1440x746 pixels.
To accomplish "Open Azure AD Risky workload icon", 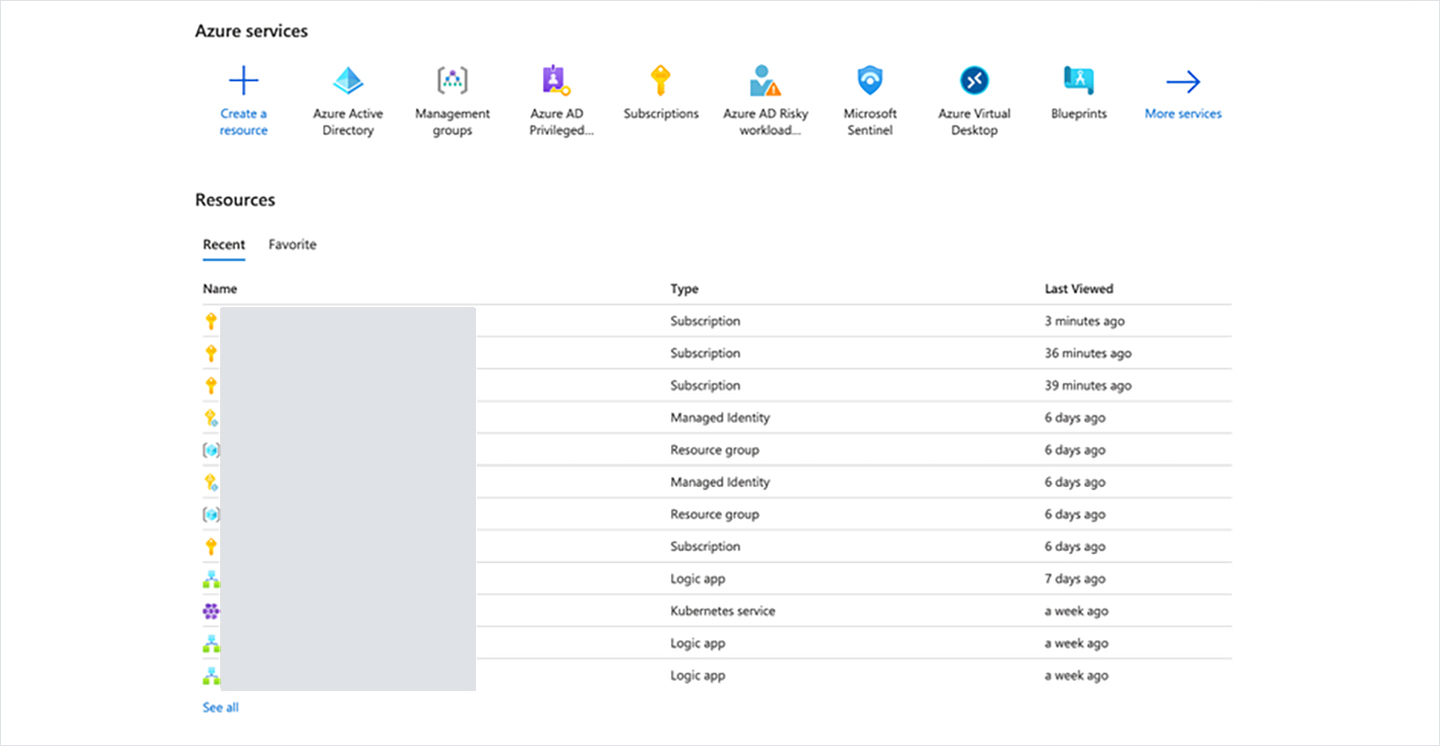I will [765, 80].
